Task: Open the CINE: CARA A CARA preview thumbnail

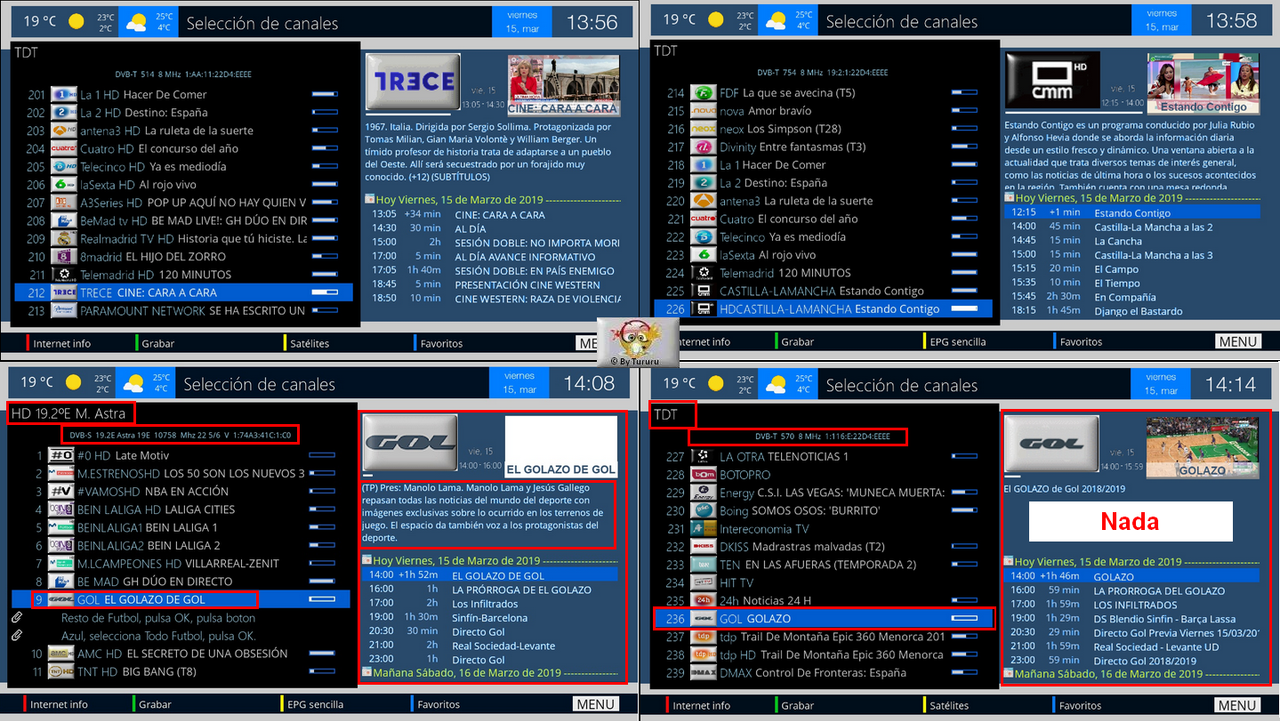Action: point(565,84)
